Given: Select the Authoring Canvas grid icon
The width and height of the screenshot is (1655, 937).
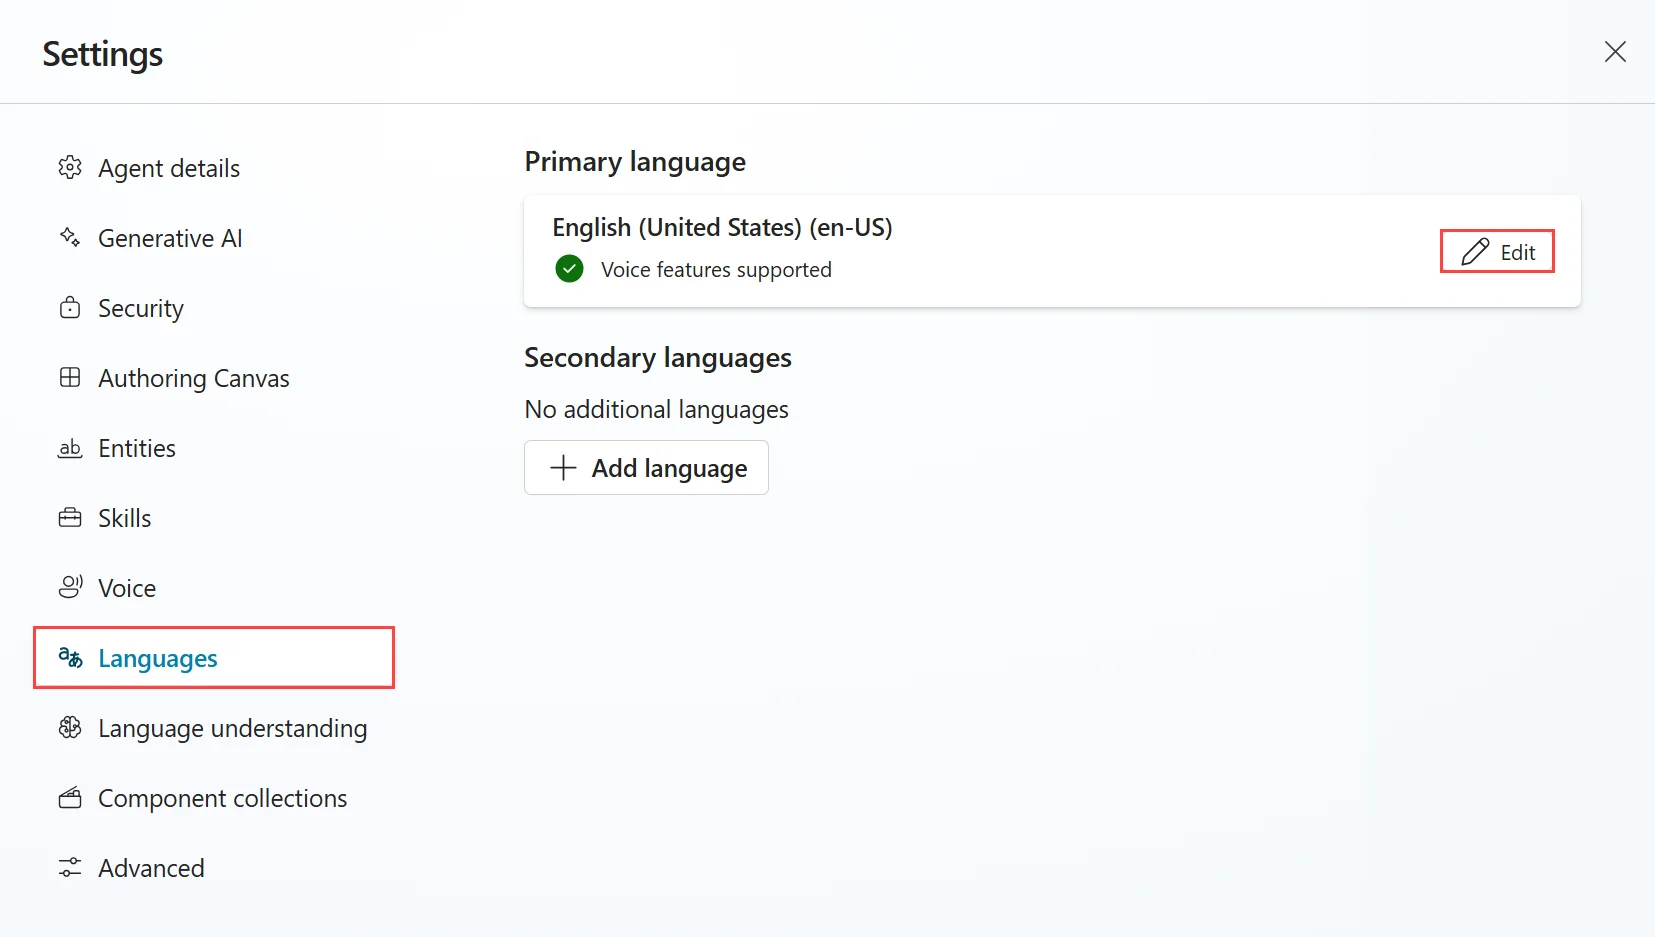Looking at the screenshot, I should coord(70,378).
